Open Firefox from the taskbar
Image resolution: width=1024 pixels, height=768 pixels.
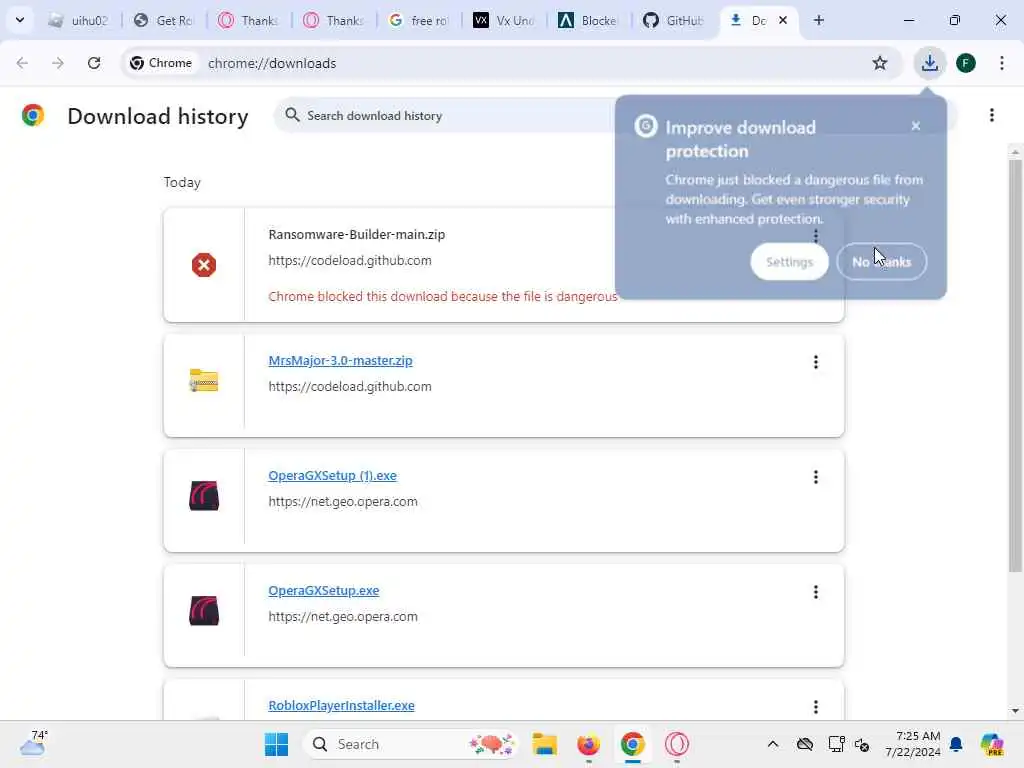[x=588, y=744]
